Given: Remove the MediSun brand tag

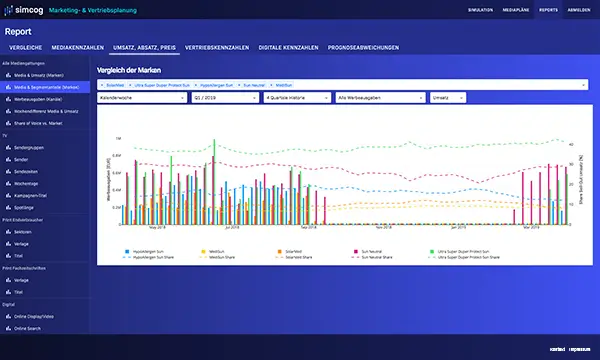Looking at the screenshot, I should 271,85.
